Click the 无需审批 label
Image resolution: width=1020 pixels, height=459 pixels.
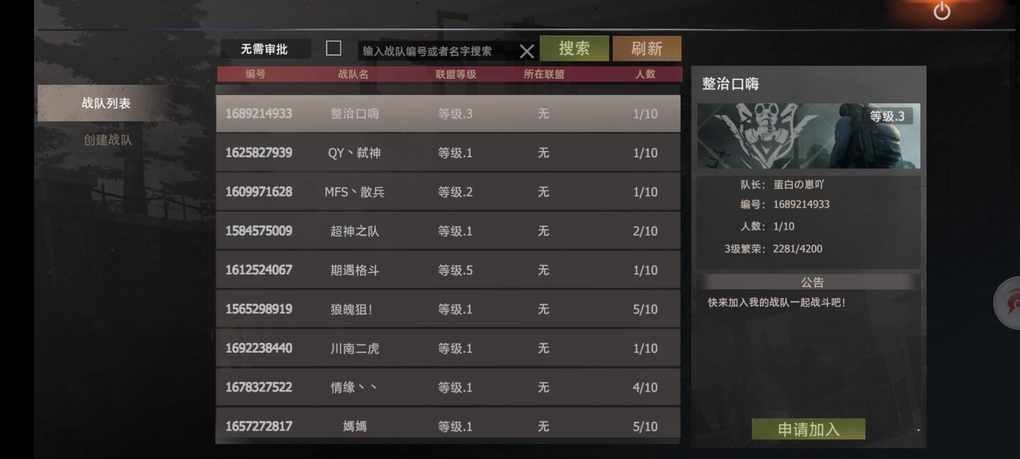click(264, 49)
